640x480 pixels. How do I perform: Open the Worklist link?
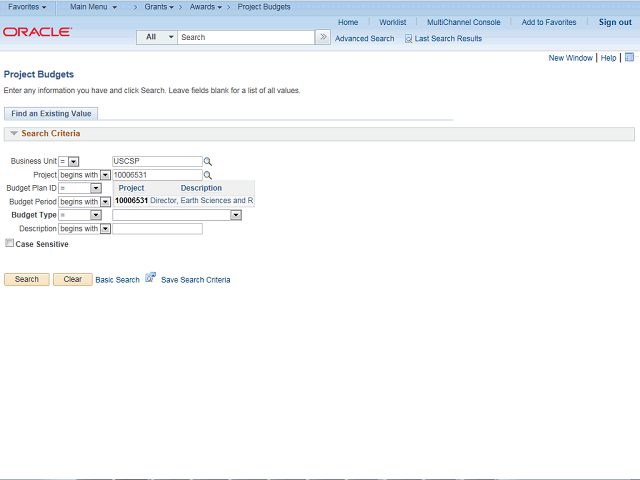[393, 22]
